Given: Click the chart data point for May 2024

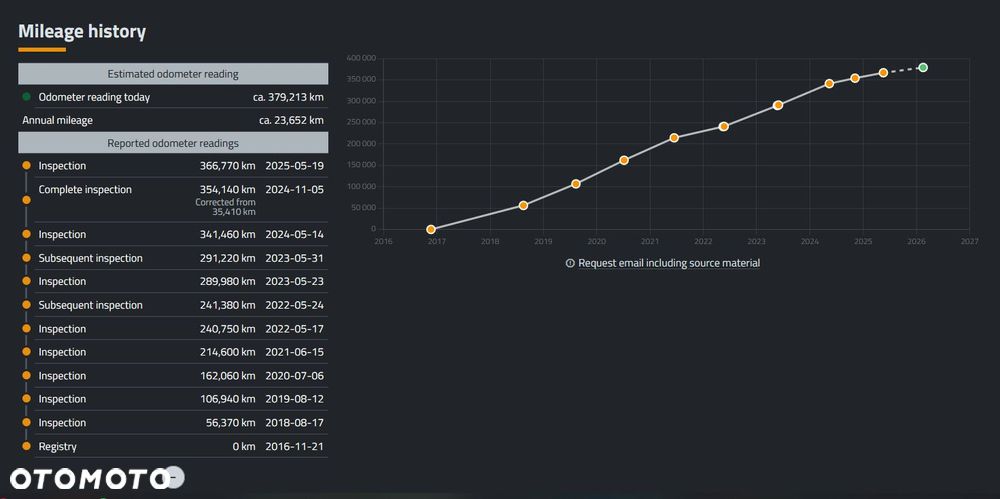Looking at the screenshot, I should point(829,84).
